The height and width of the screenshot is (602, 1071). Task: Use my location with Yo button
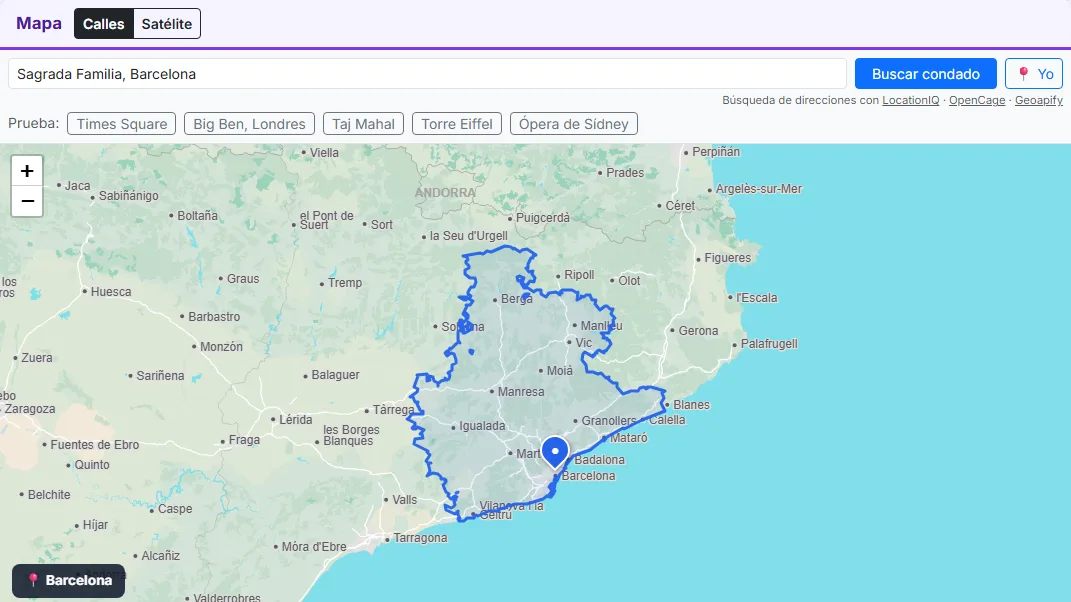pos(1034,74)
